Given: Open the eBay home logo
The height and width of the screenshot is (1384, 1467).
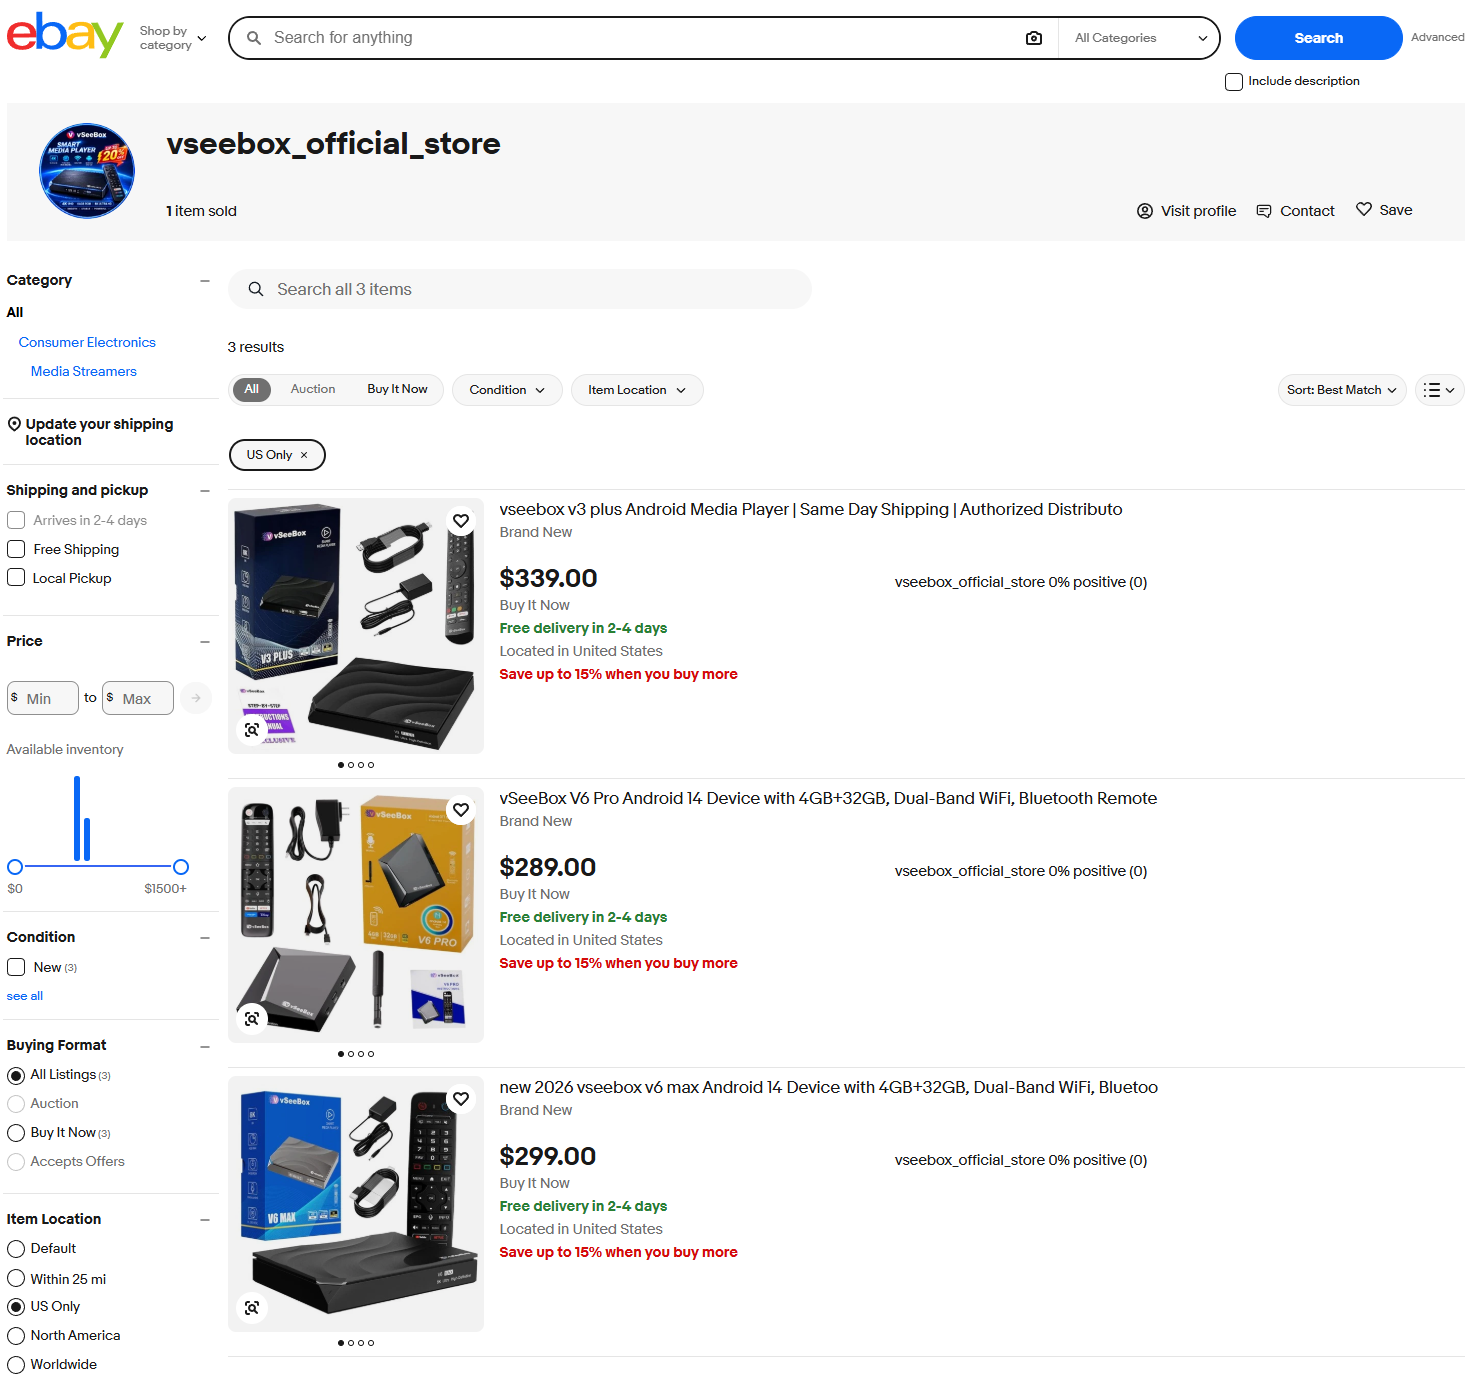Looking at the screenshot, I should point(65,35).
